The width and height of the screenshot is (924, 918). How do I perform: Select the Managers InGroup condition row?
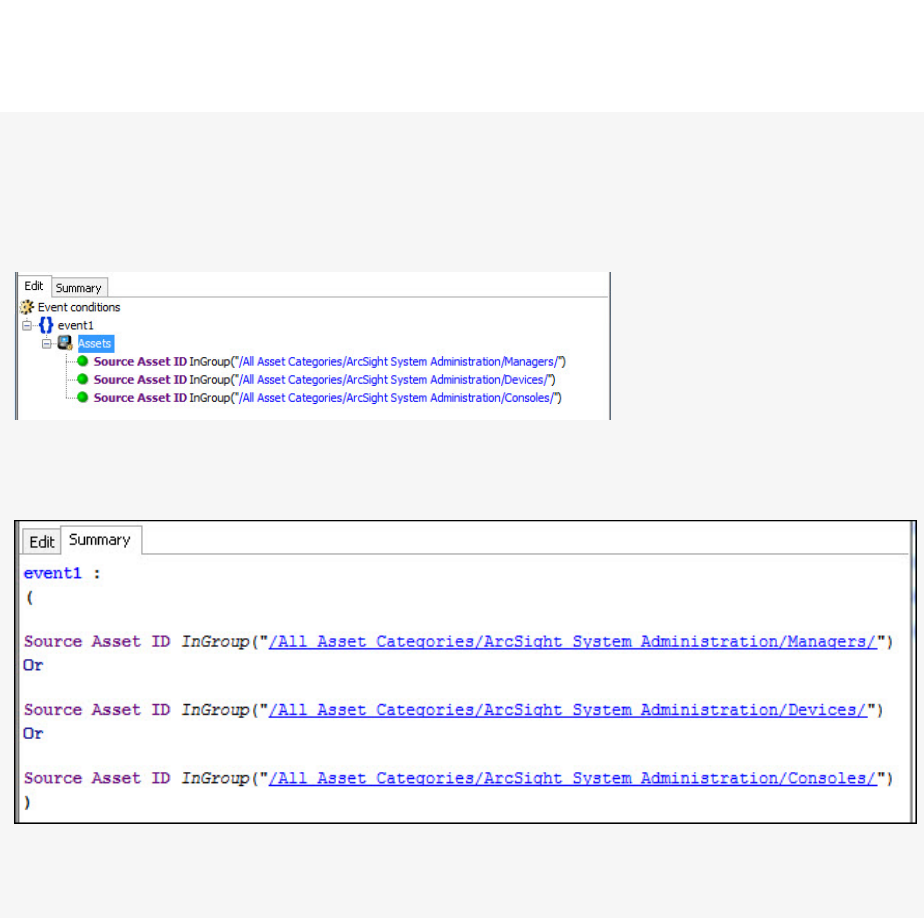[x=329, y=362]
